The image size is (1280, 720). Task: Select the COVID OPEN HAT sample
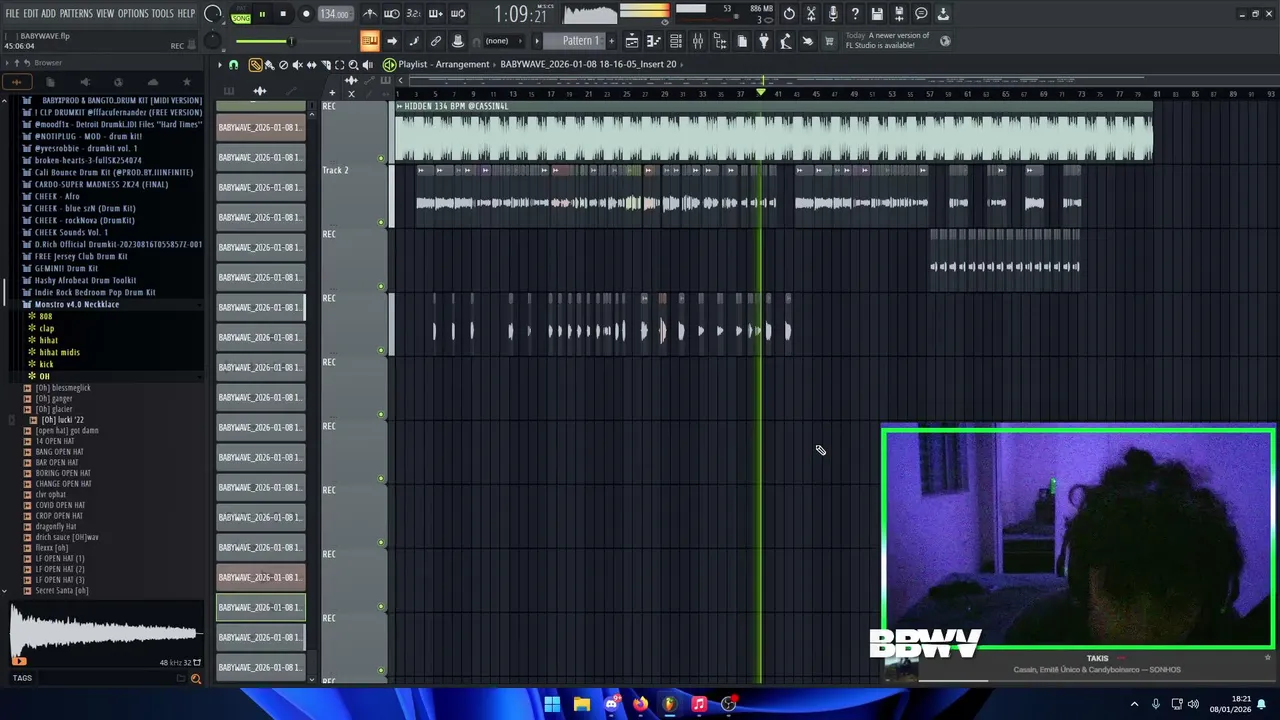pyautogui.click(x=59, y=505)
